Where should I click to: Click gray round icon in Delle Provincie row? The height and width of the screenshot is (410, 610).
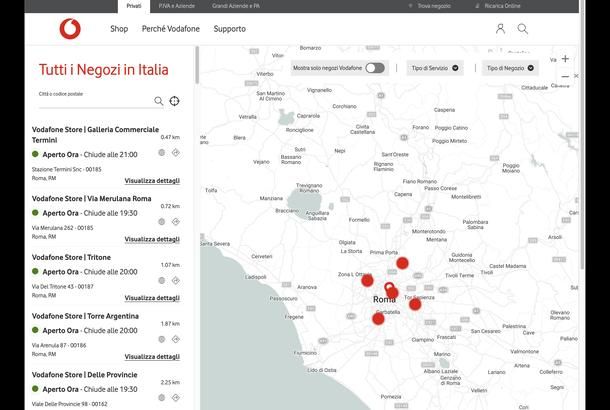click(x=162, y=398)
